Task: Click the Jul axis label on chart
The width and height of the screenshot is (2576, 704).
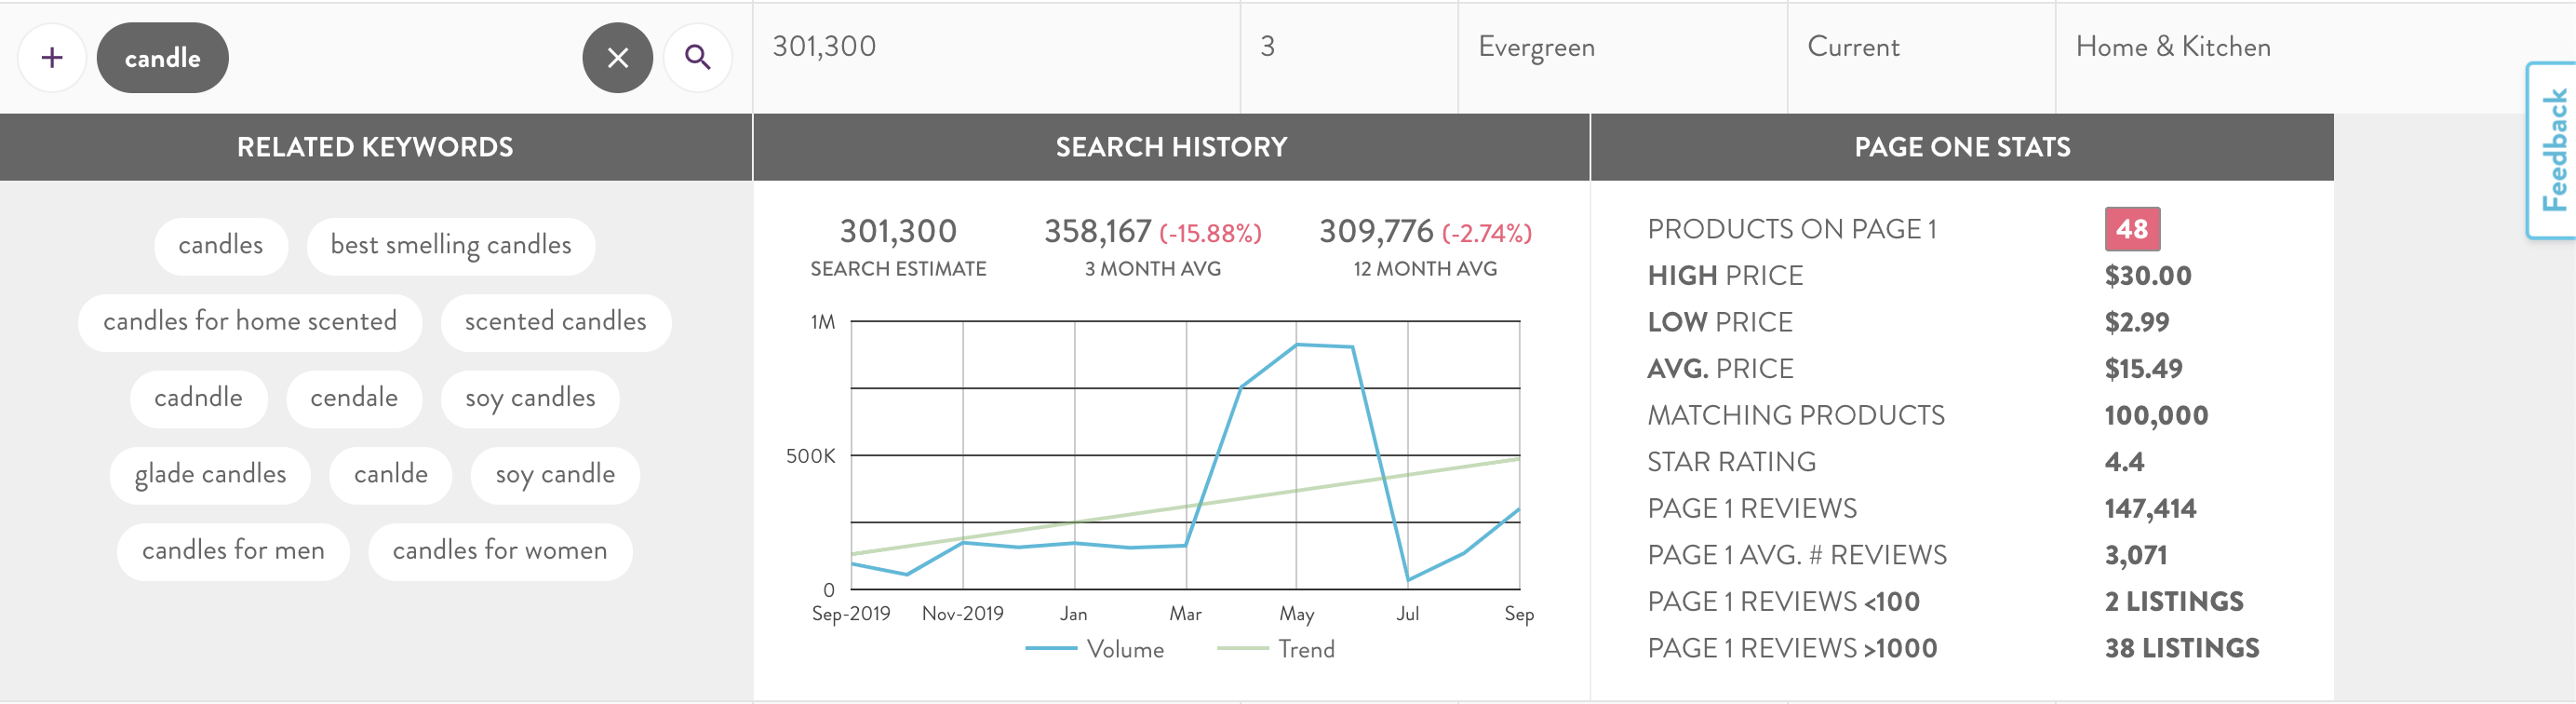Action: (1408, 614)
